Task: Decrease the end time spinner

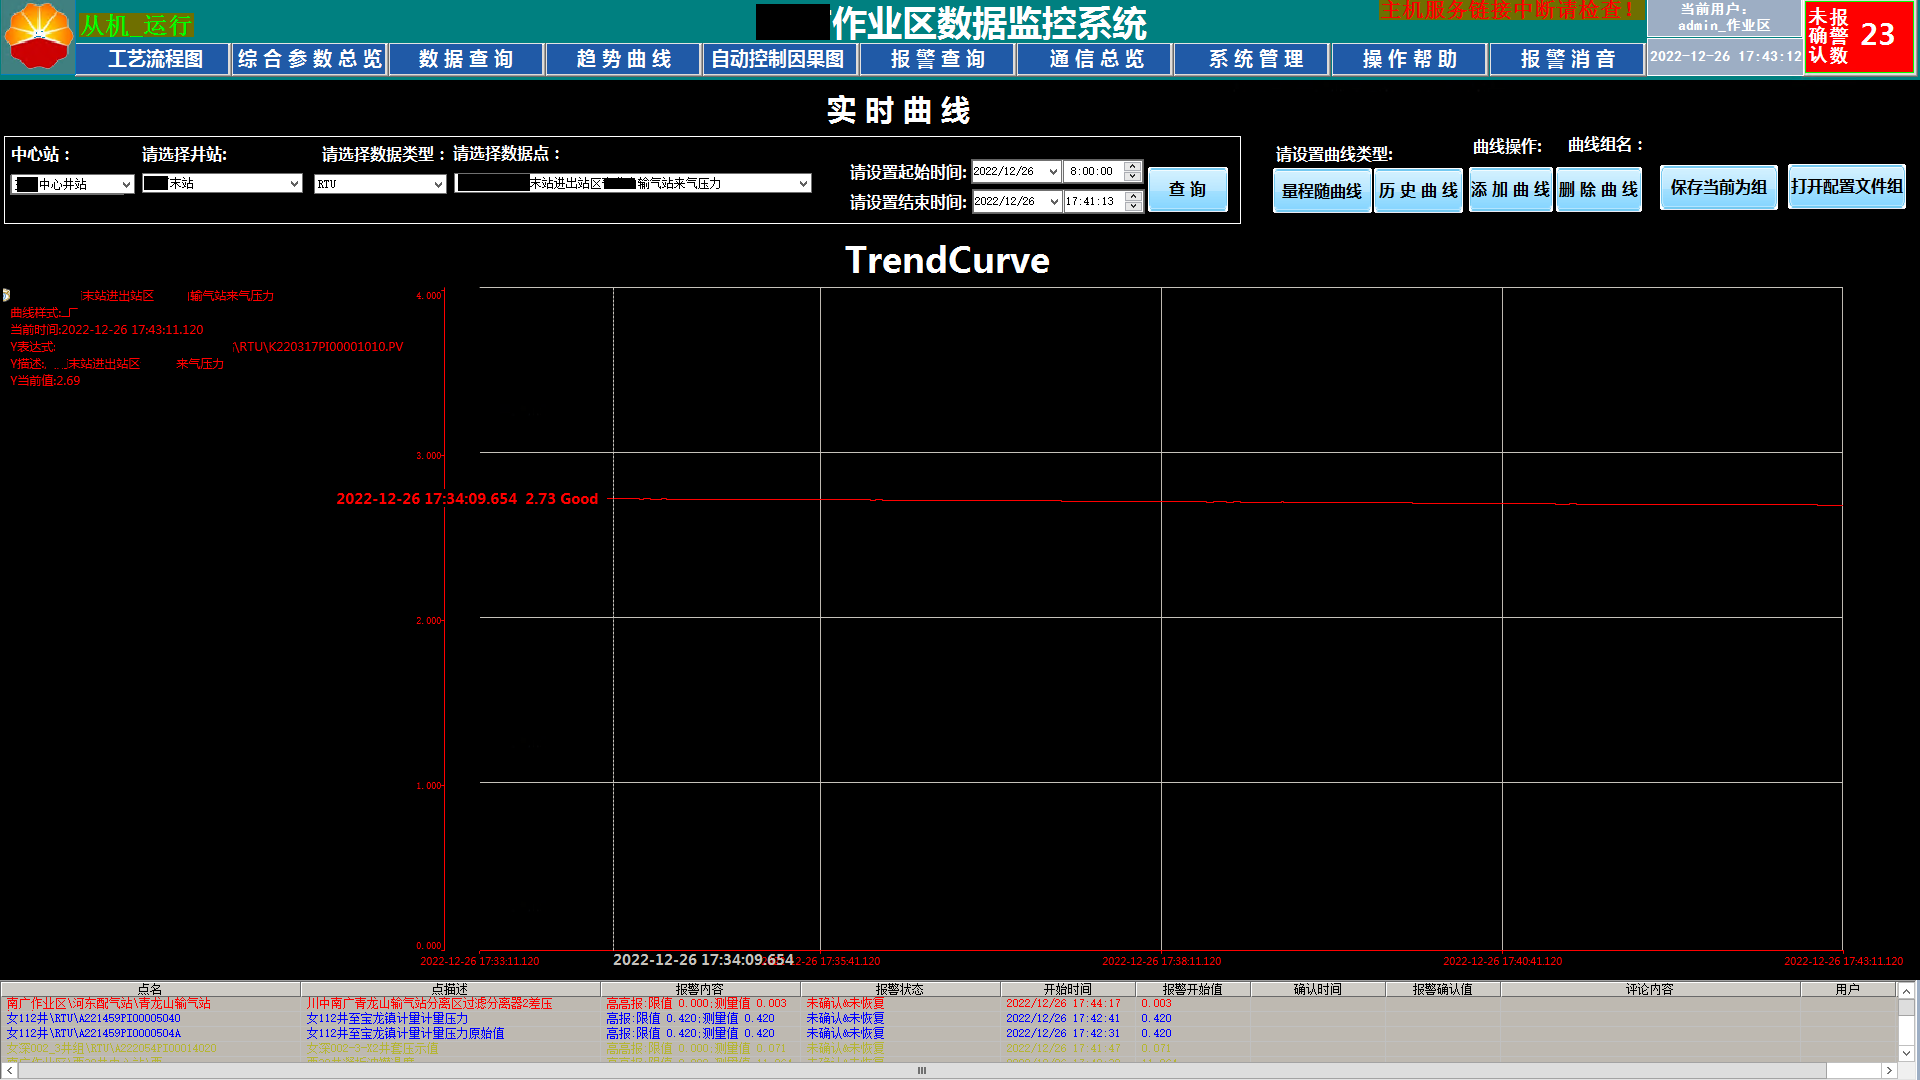Action: click(x=1132, y=207)
